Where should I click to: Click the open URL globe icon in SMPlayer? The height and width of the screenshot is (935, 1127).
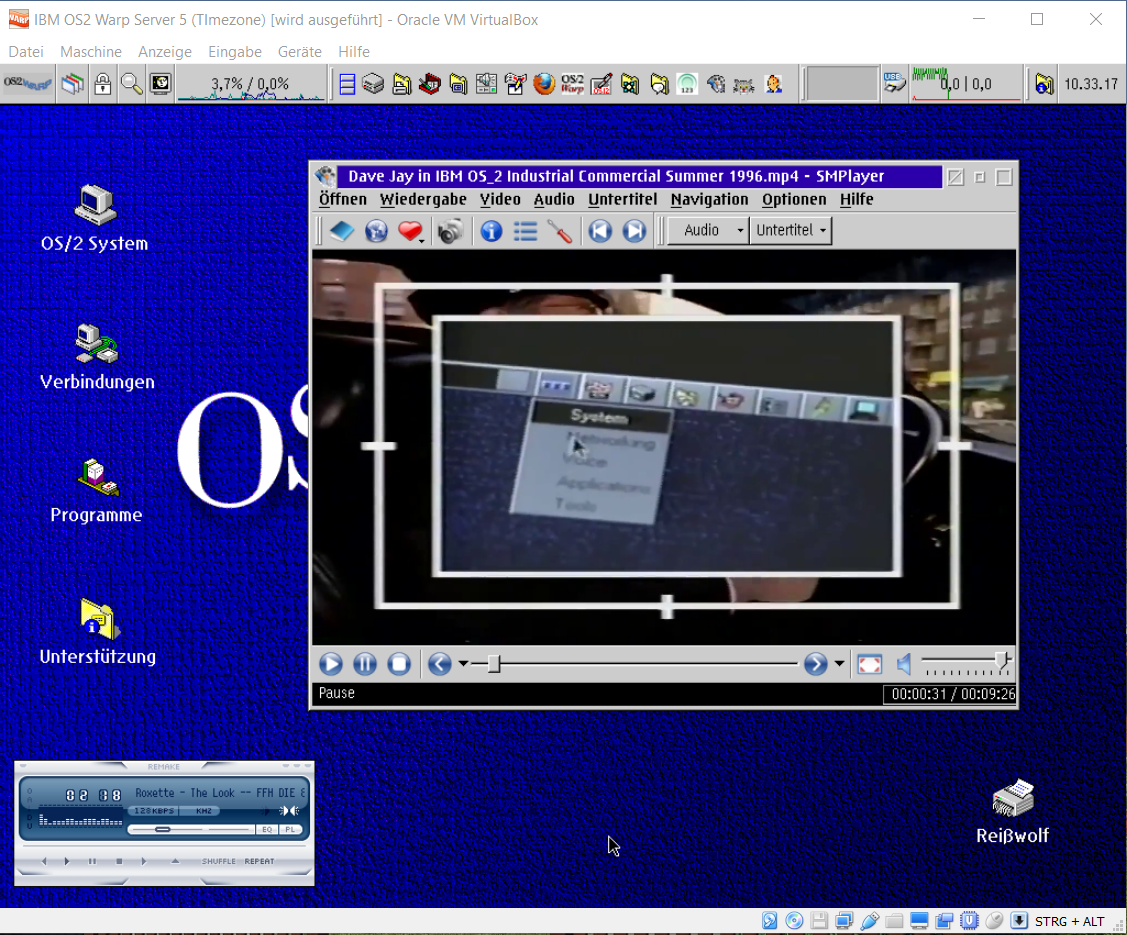tap(376, 231)
